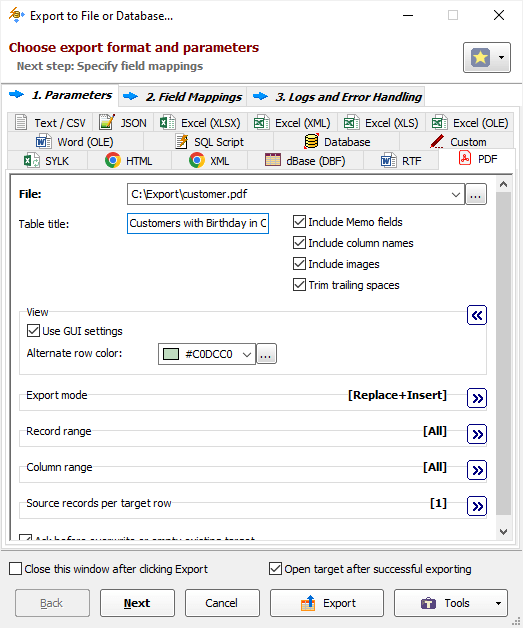Select the HTML format tab
The image size is (523, 628).
[129, 161]
